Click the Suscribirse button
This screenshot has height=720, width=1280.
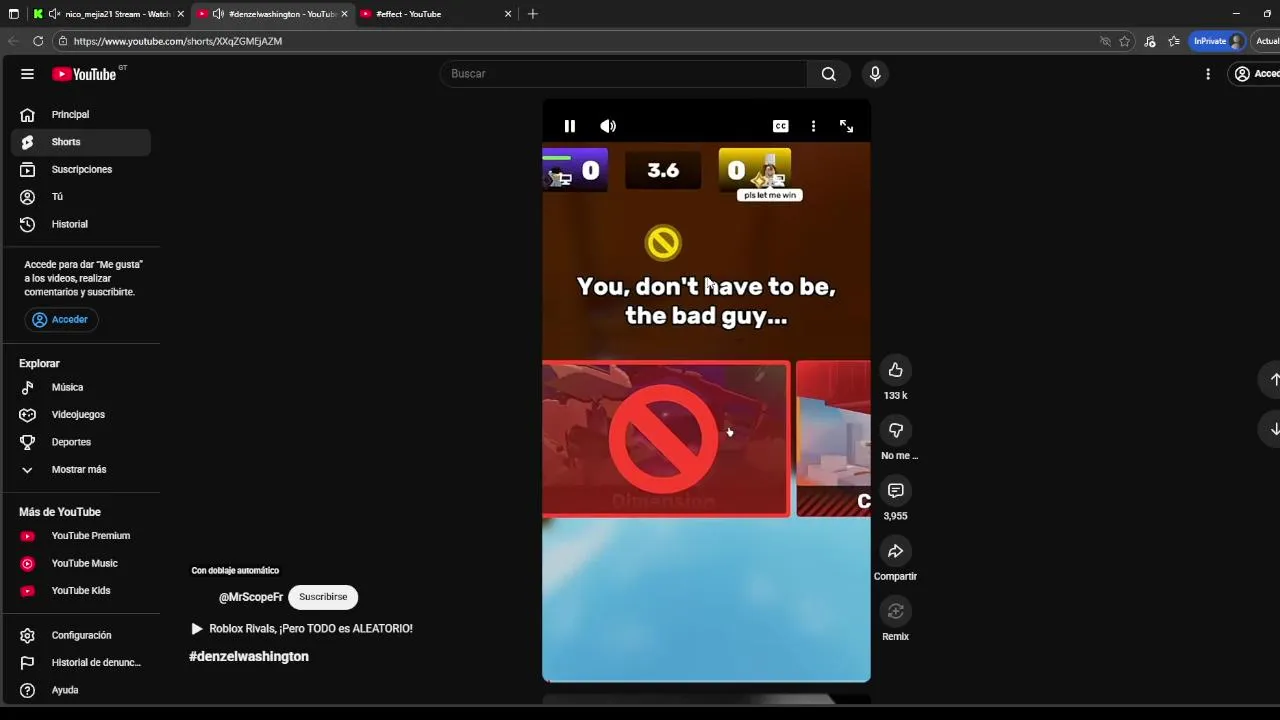(323, 598)
